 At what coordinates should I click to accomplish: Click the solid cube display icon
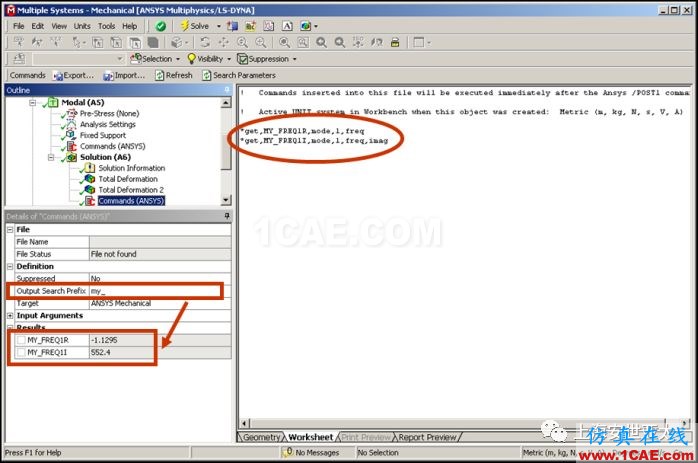tap(153, 43)
